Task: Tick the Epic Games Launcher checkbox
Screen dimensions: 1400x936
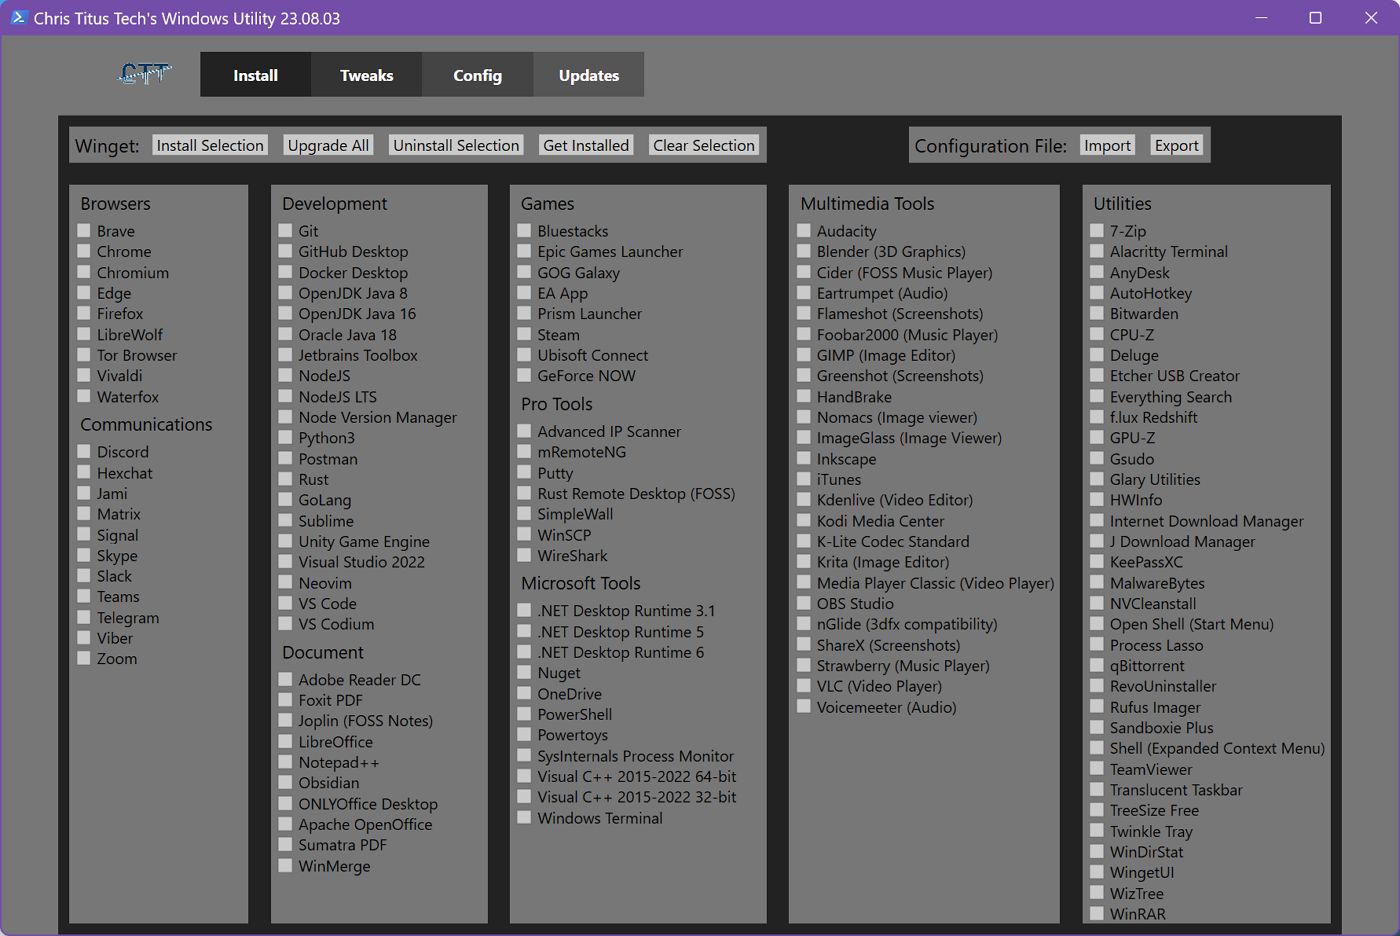Action: pyautogui.click(x=524, y=251)
